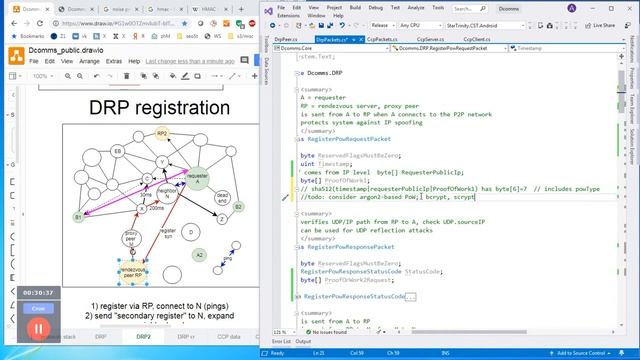This screenshot has width=640, height=360.
Task: Click the draw.io insert plus icon
Action: [x=254, y=76]
